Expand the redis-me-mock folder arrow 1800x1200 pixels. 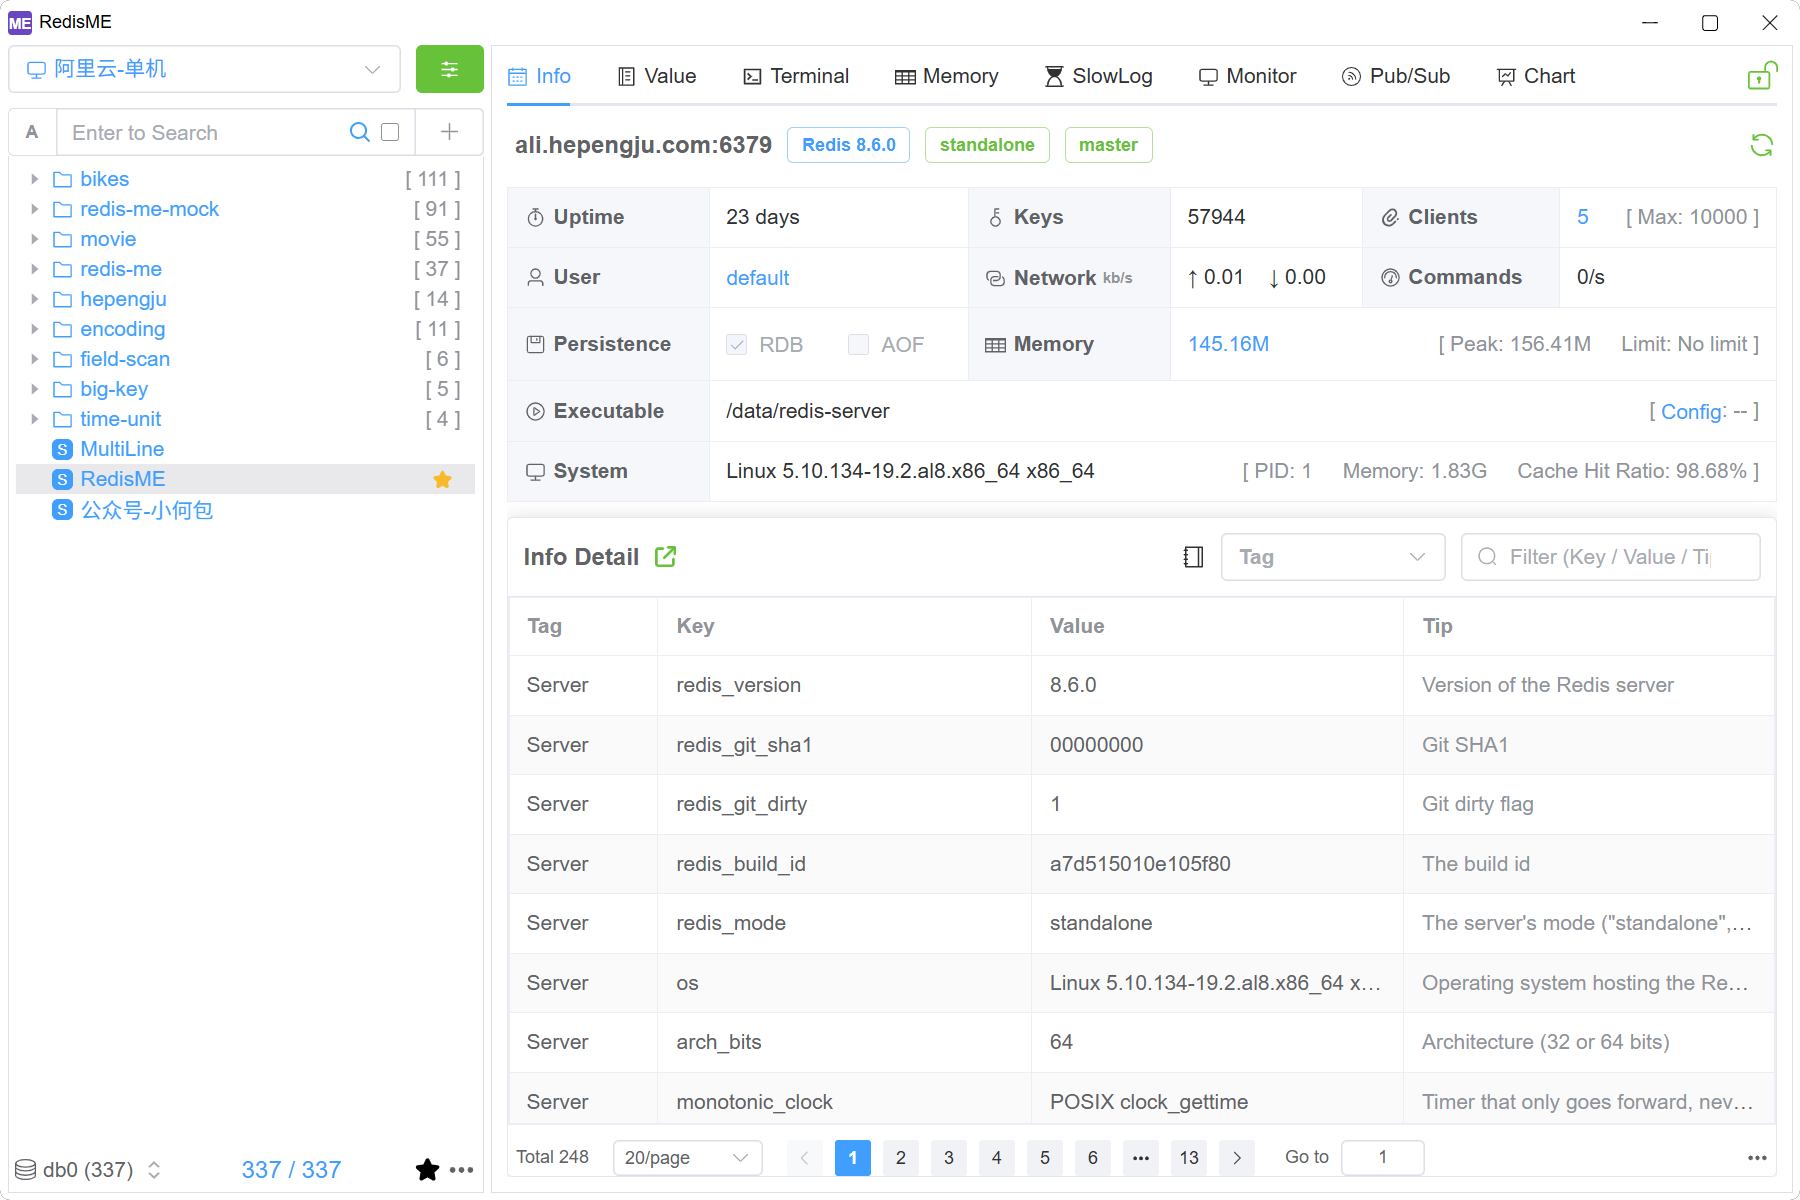[x=34, y=209]
